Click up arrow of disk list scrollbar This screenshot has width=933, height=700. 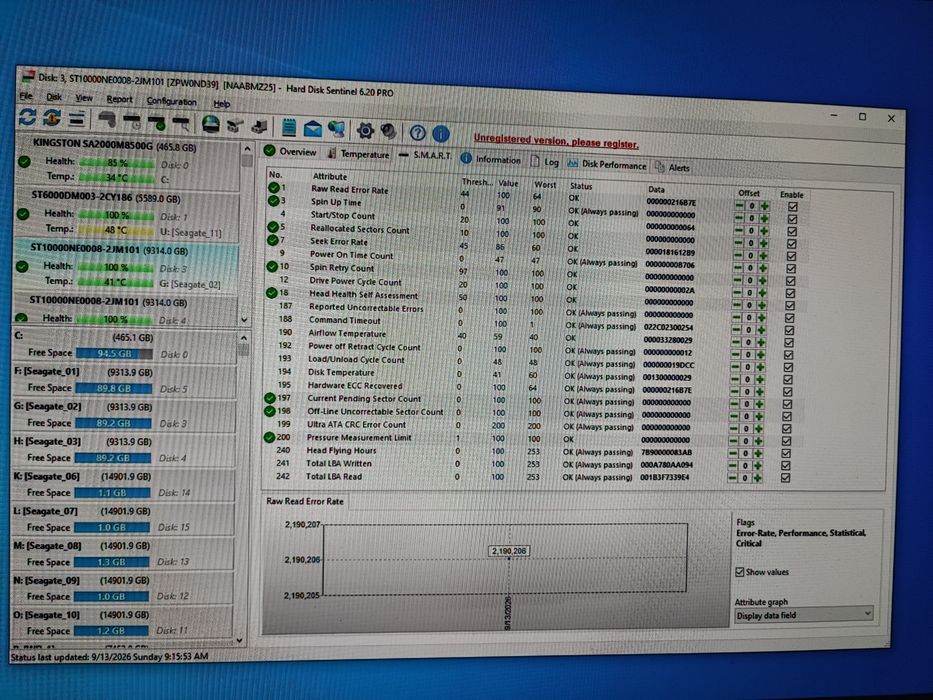point(246,148)
